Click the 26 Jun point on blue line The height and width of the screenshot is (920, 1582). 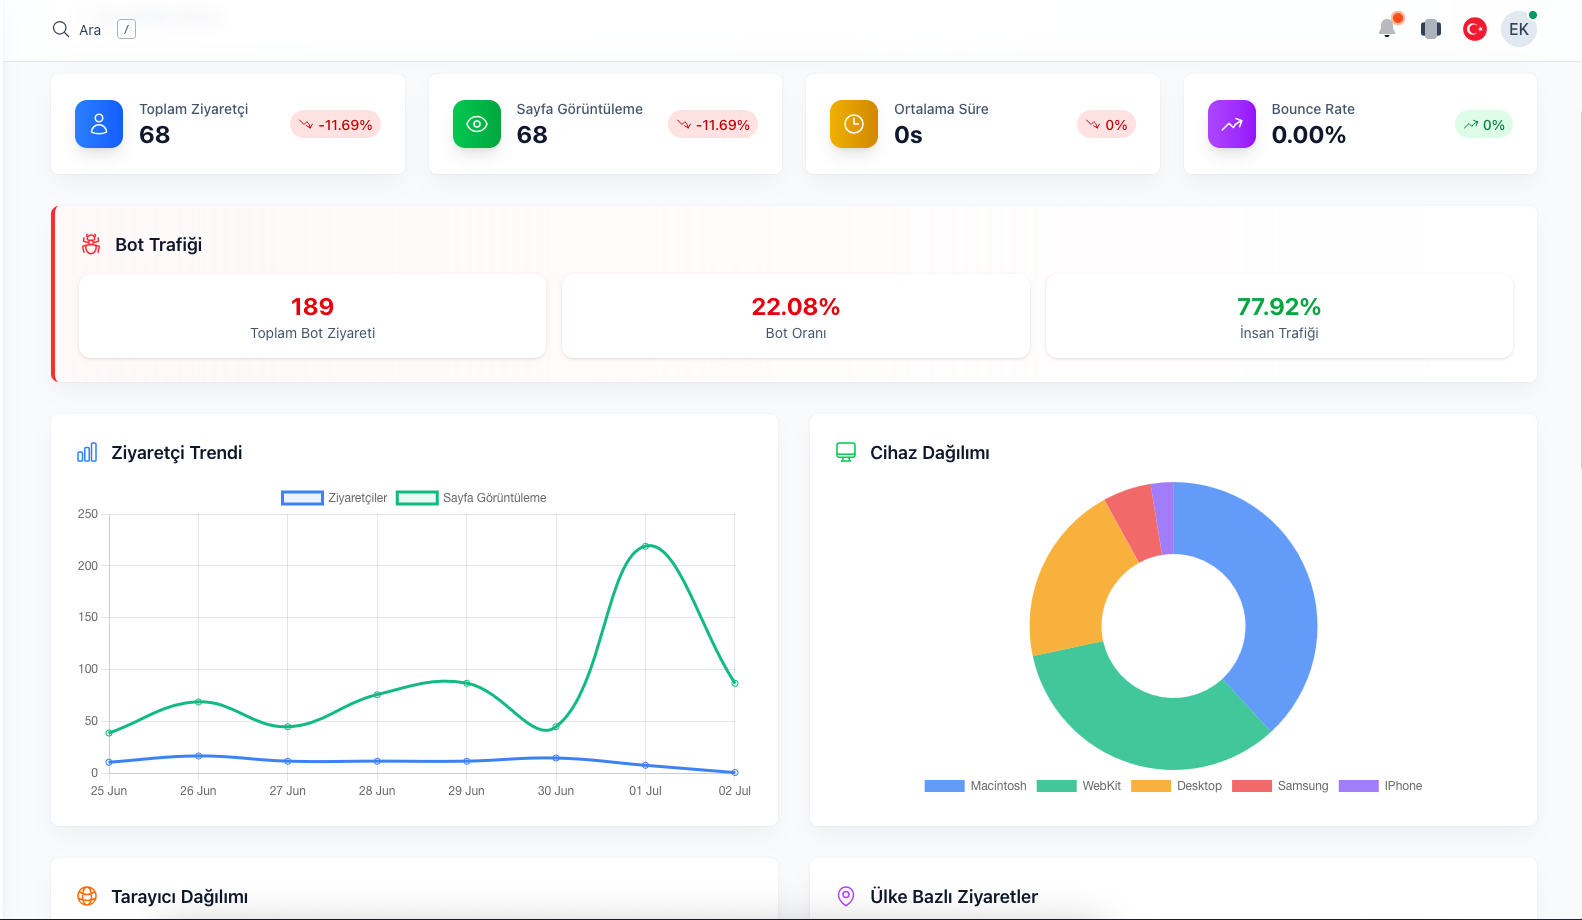click(198, 756)
